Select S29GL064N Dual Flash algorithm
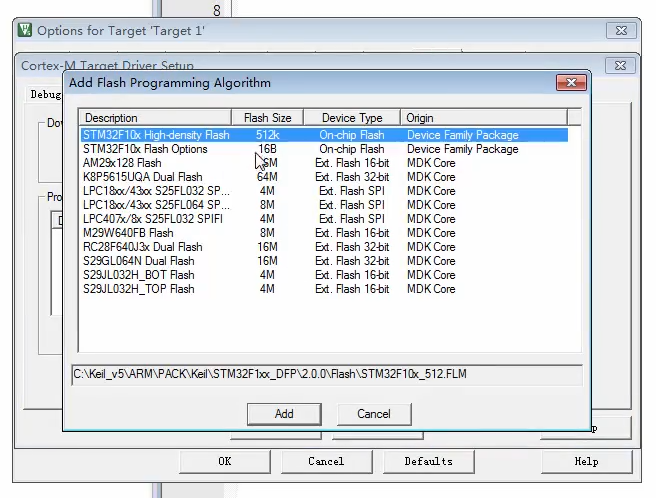 pyautogui.click(x=324, y=261)
